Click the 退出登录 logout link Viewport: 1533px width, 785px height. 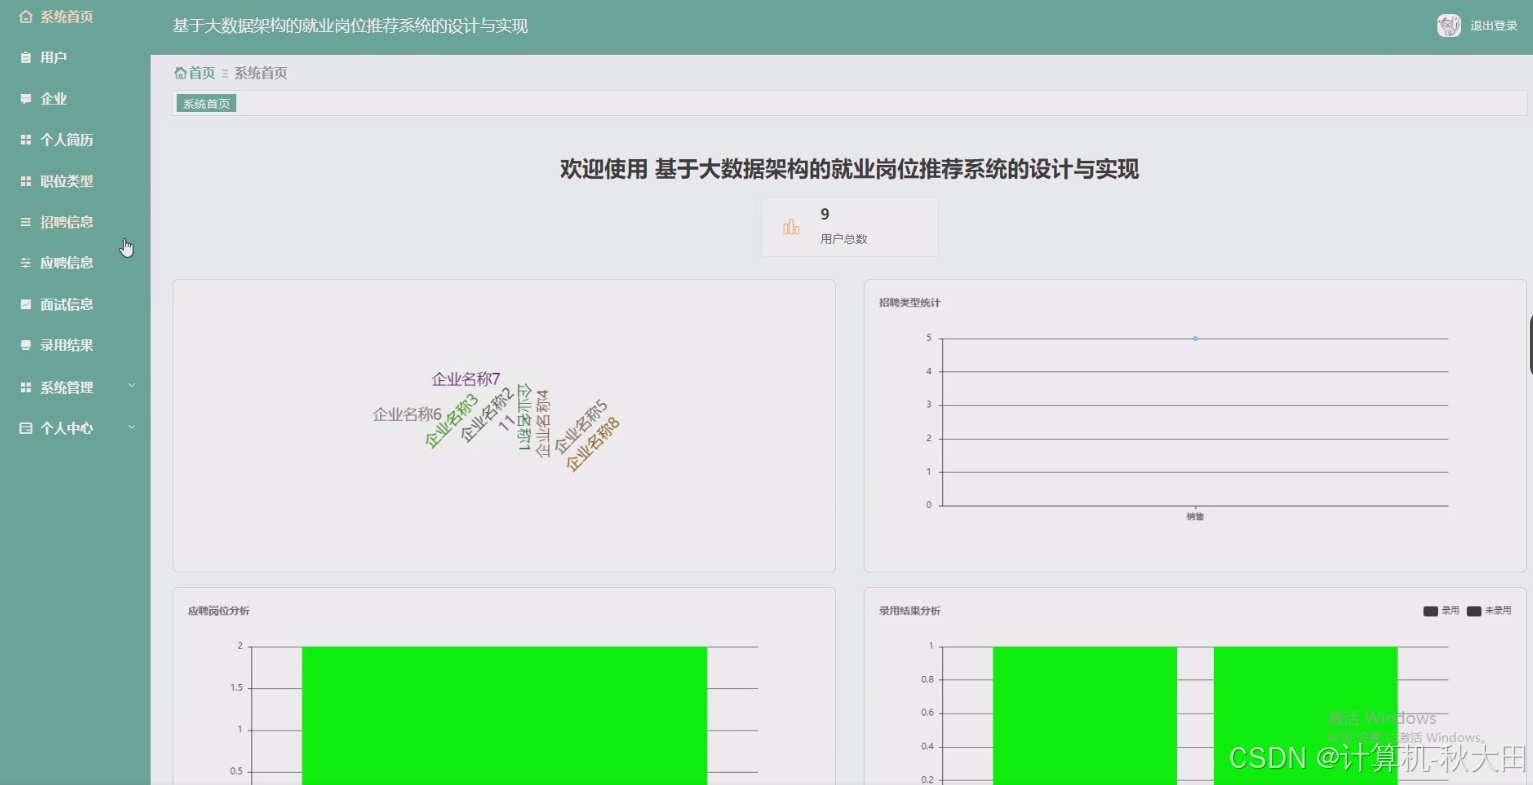(1494, 26)
